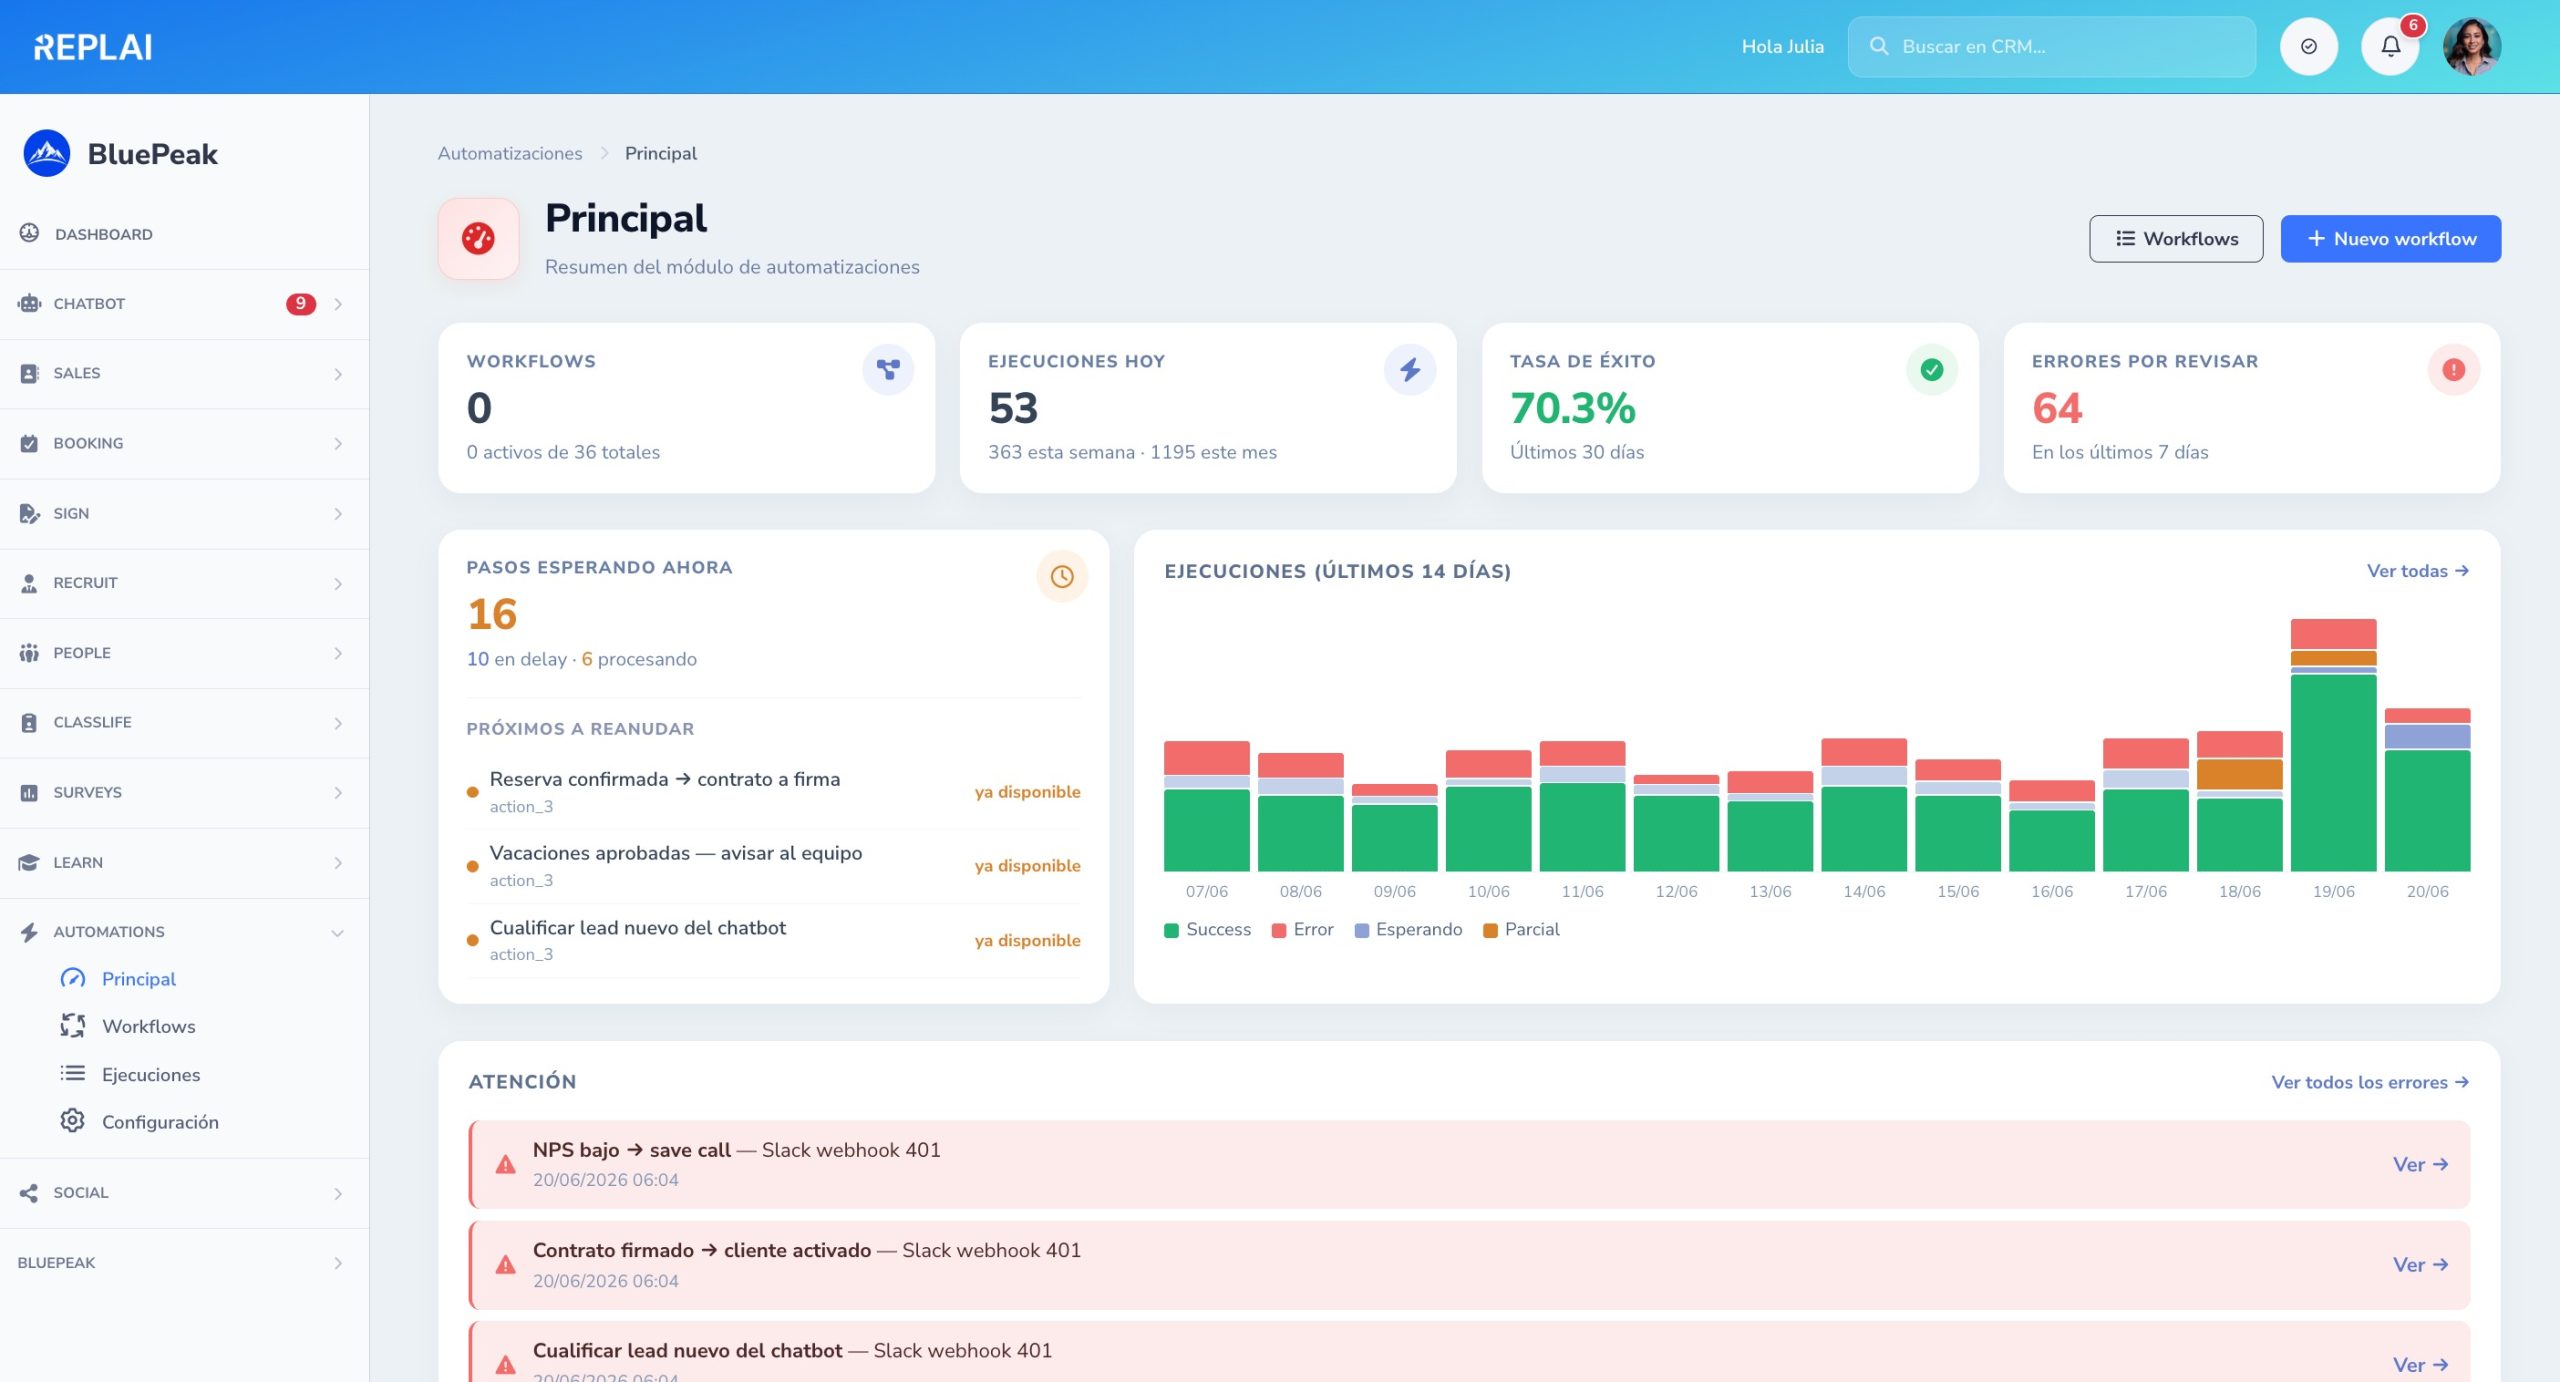Click '0 activos de 36 totales'
The height and width of the screenshot is (1382, 2560).
(563, 452)
